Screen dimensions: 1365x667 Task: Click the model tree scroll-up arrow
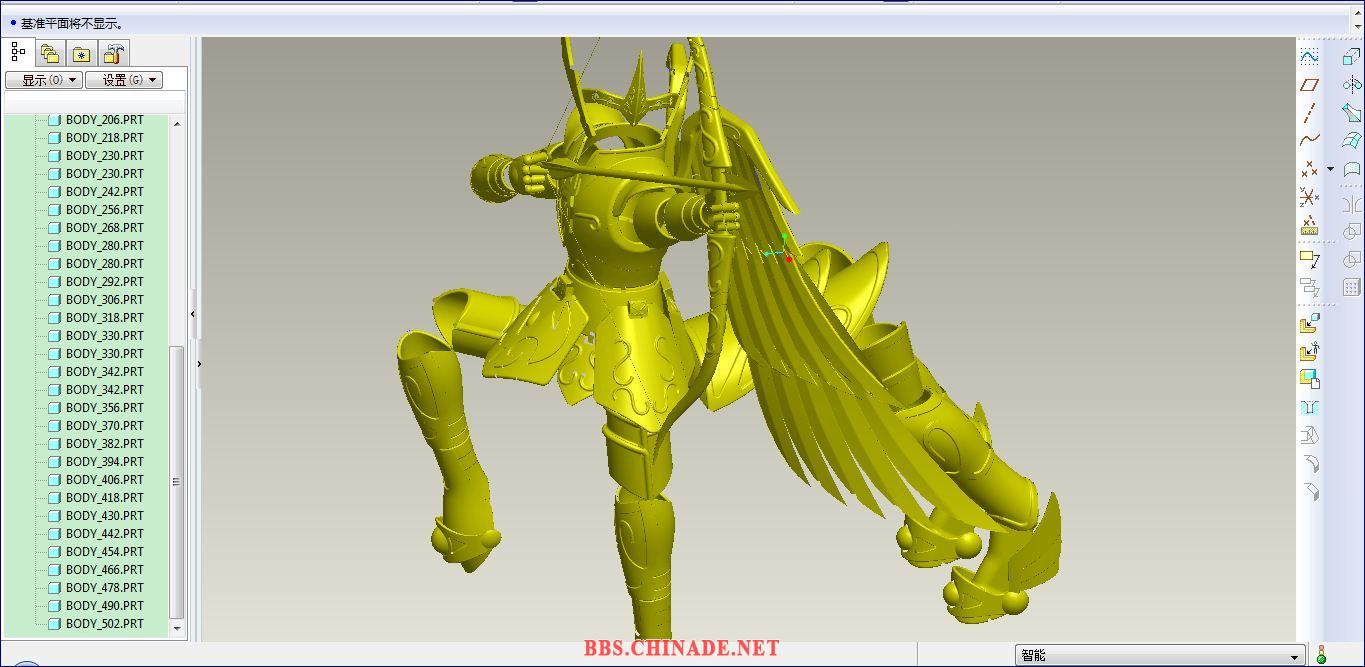pos(177,123)
